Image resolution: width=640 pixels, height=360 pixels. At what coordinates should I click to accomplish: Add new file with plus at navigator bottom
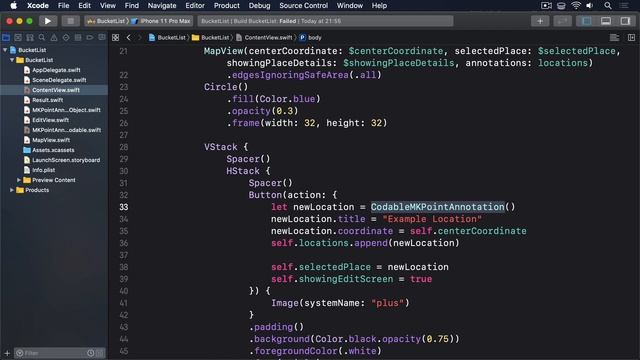click(7, 353)
